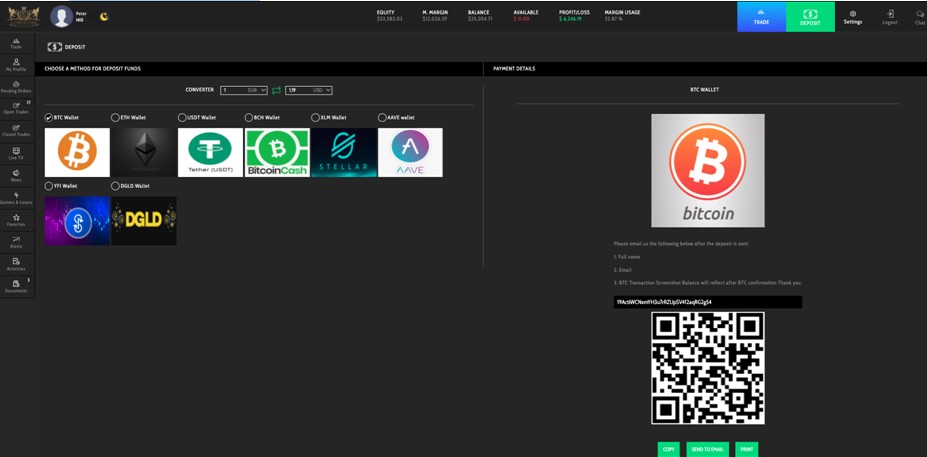927x457 pixels.
Task: View Closed Trades in the sidebar
Action: (17, 131)
